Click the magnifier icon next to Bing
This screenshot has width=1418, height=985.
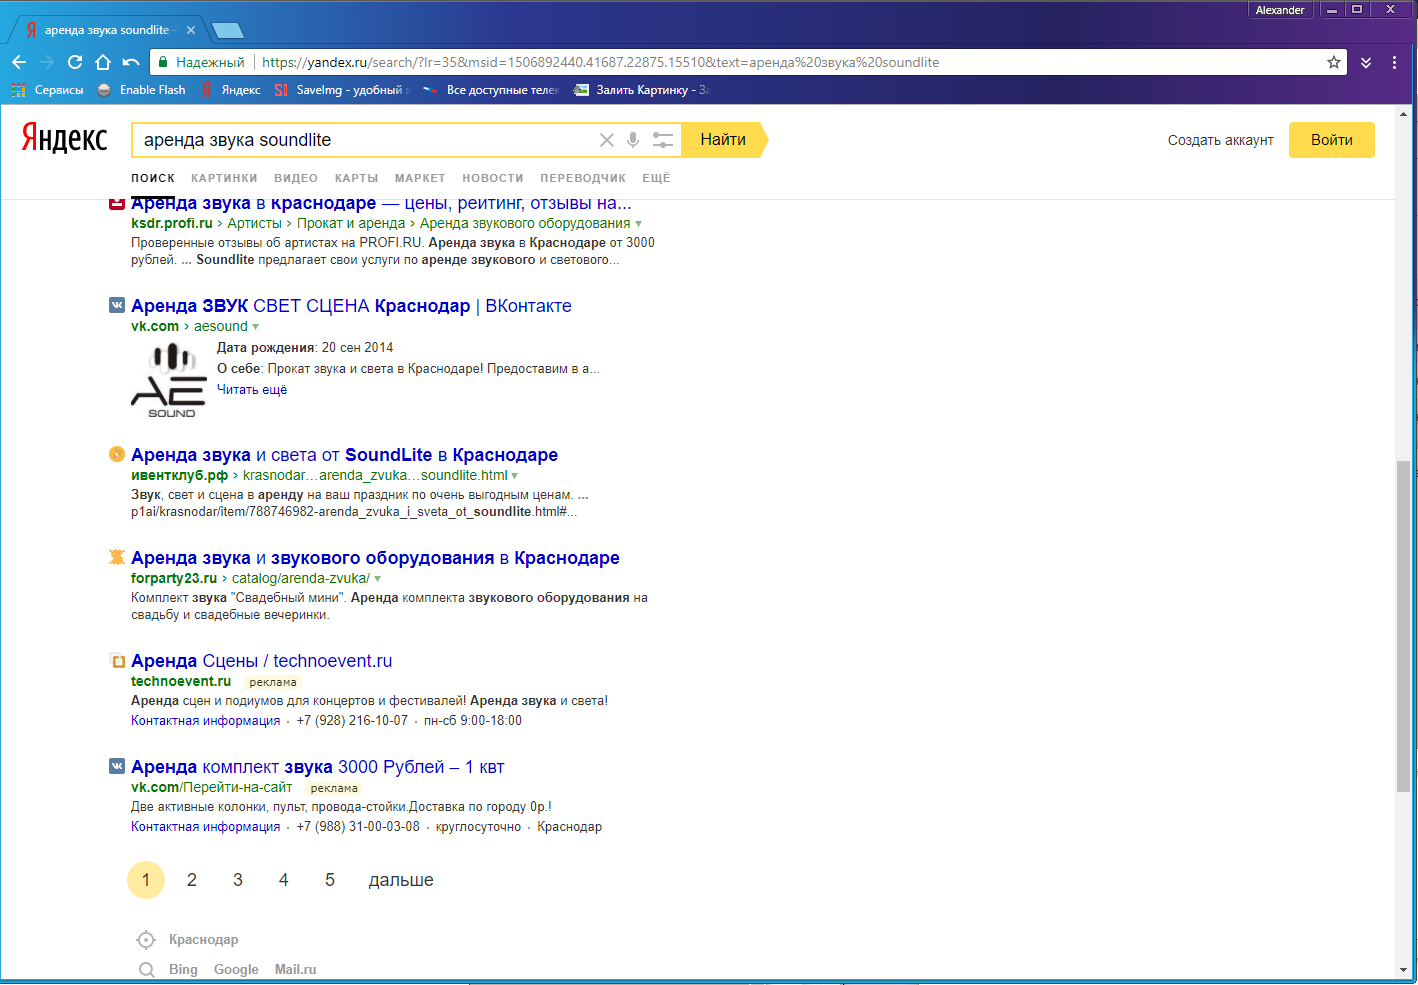[x=147, y=970]
